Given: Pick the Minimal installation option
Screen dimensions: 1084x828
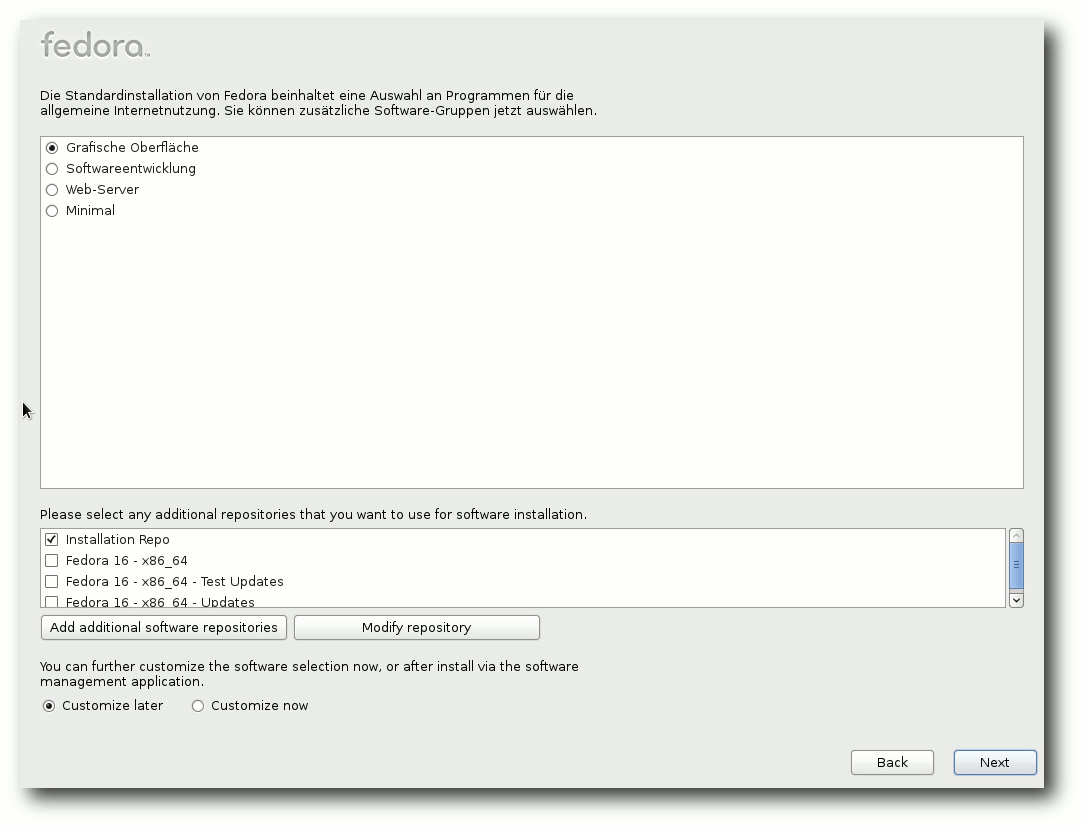Looking at the screenshot, I should pyautogui.click(x=52, y=211).
